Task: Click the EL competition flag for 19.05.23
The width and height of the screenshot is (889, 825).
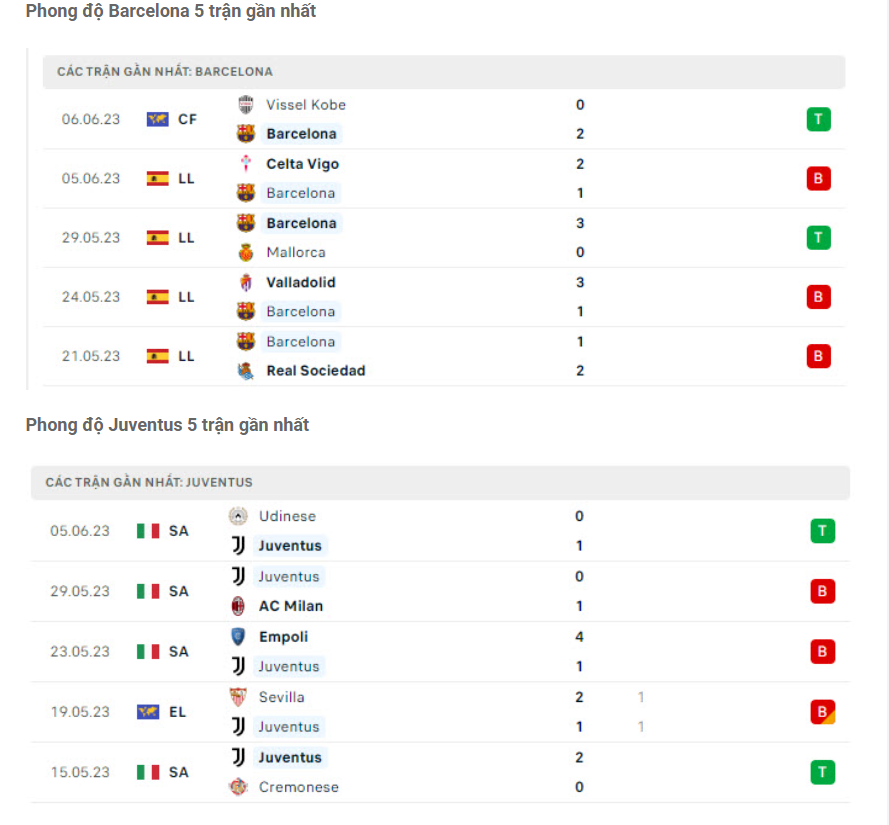Action: click(148, 712)
